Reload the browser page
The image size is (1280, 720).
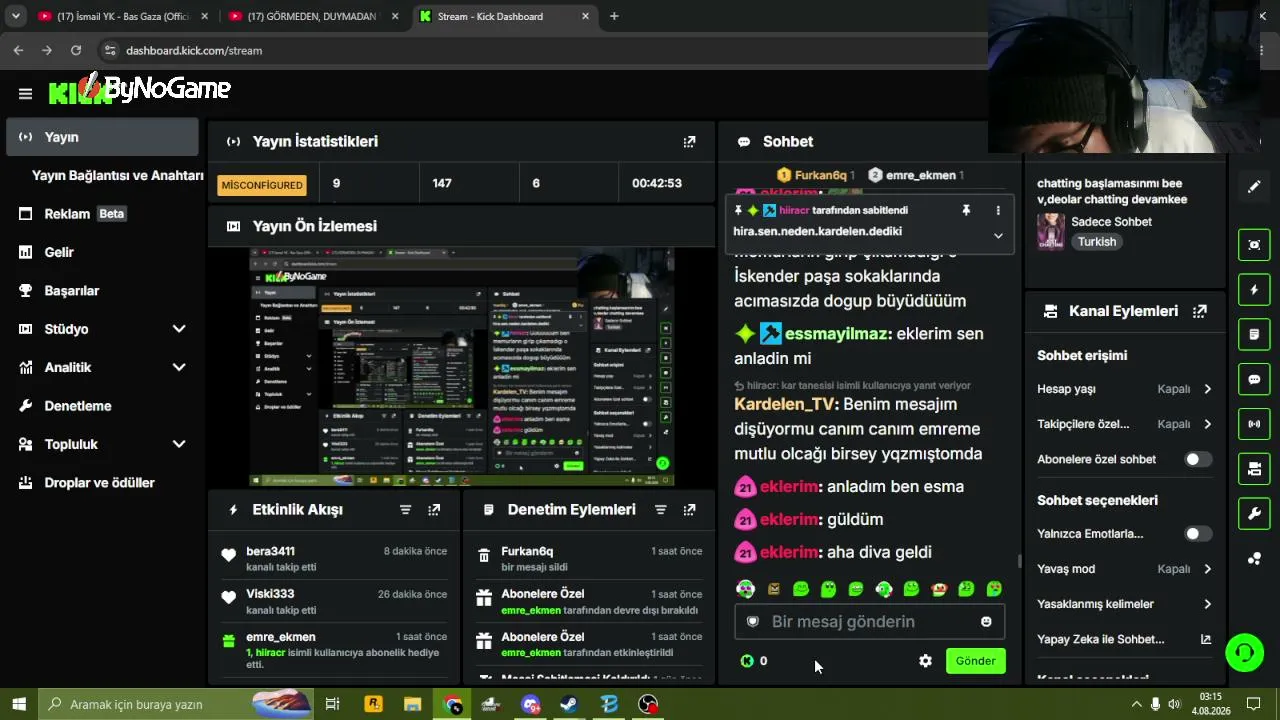click(76, 50)
